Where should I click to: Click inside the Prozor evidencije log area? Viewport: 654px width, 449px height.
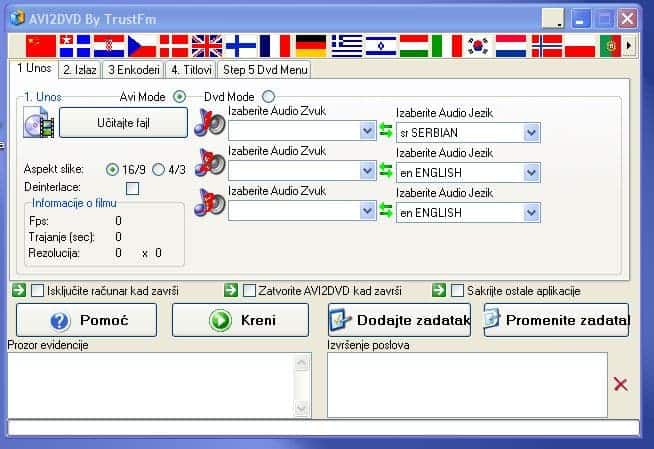(151, 384)
